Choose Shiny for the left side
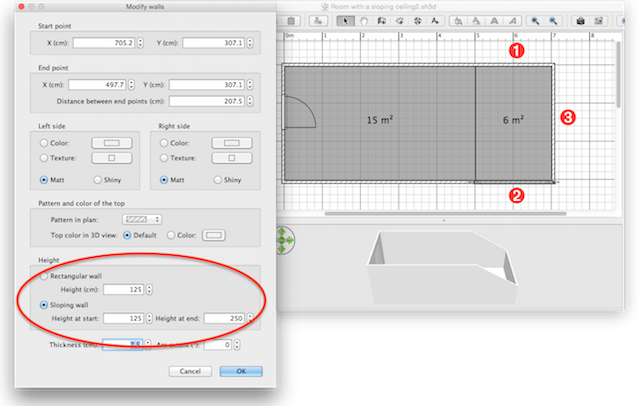The width and height of the screenshot is (640, 406). (97, 180)
